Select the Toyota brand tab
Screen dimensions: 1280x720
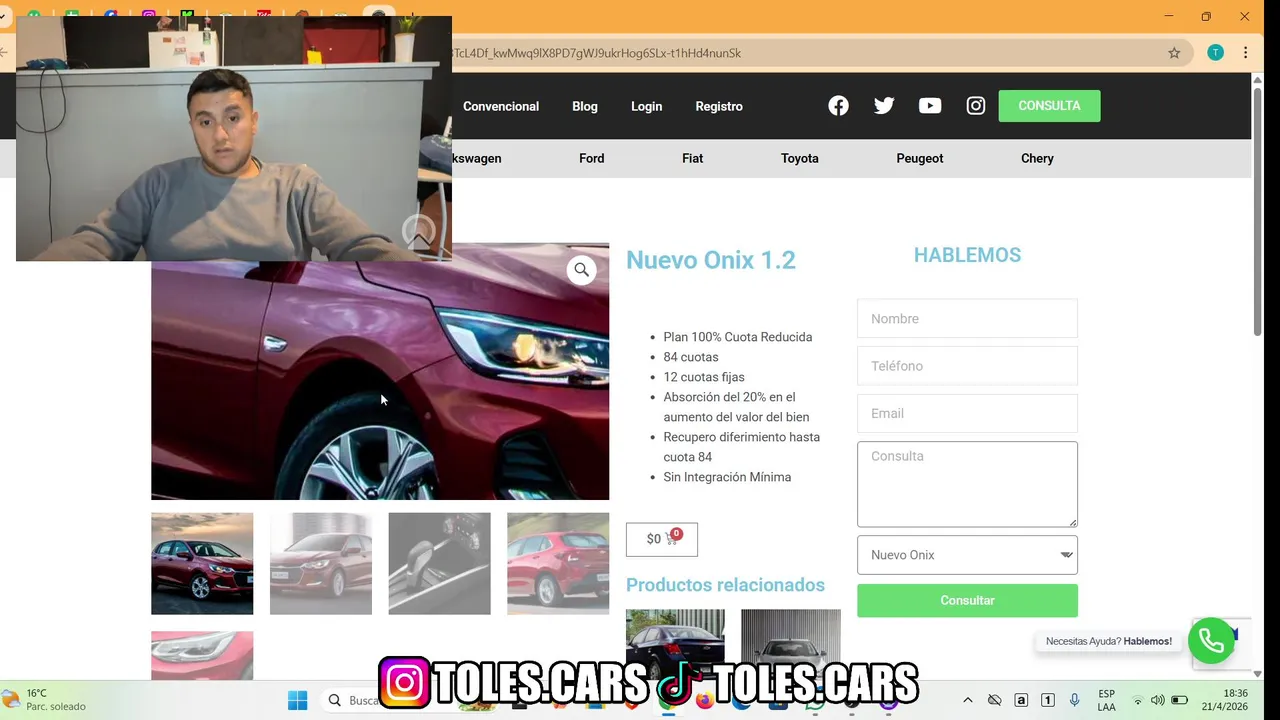[800, 158]
